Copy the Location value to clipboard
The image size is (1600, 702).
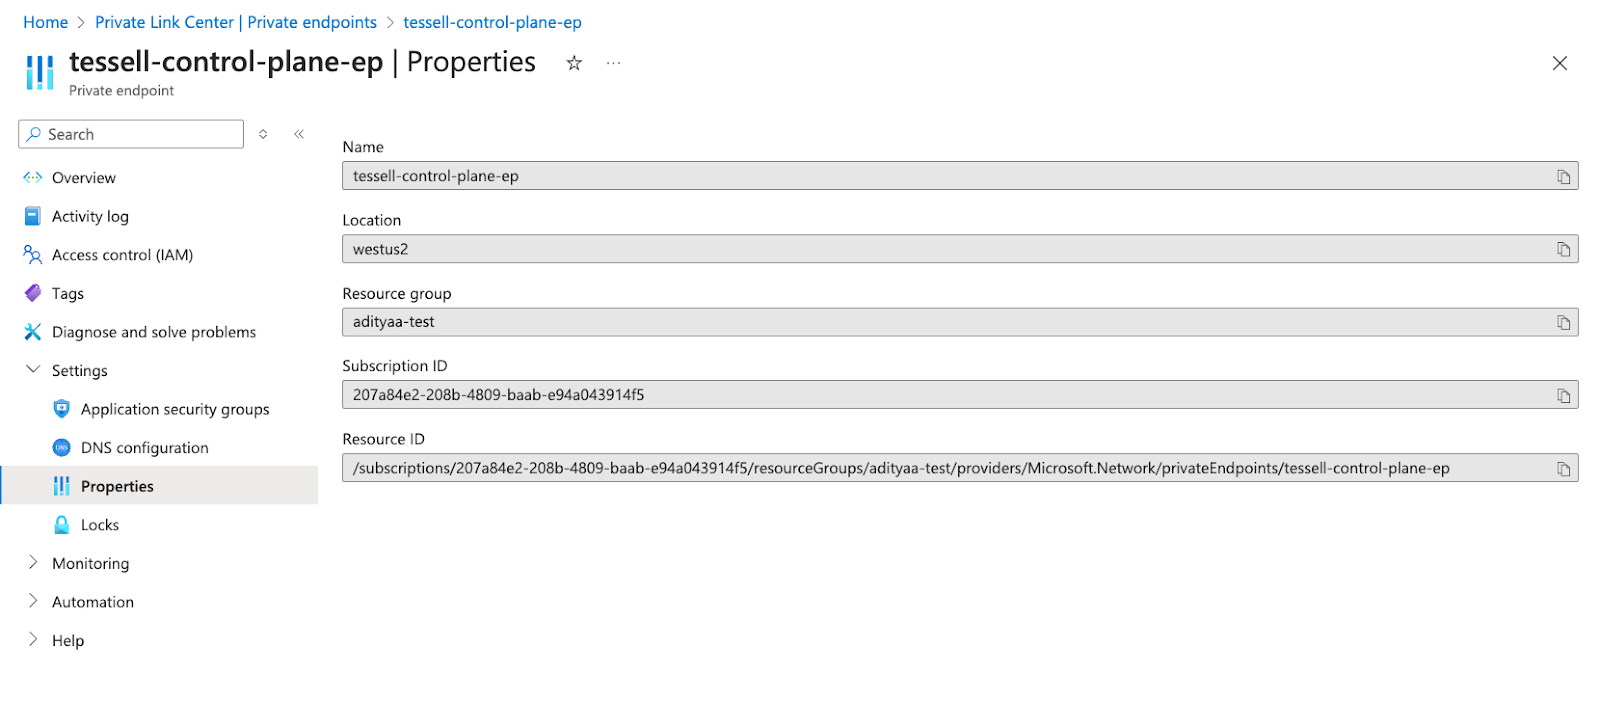coord(1563,250)
